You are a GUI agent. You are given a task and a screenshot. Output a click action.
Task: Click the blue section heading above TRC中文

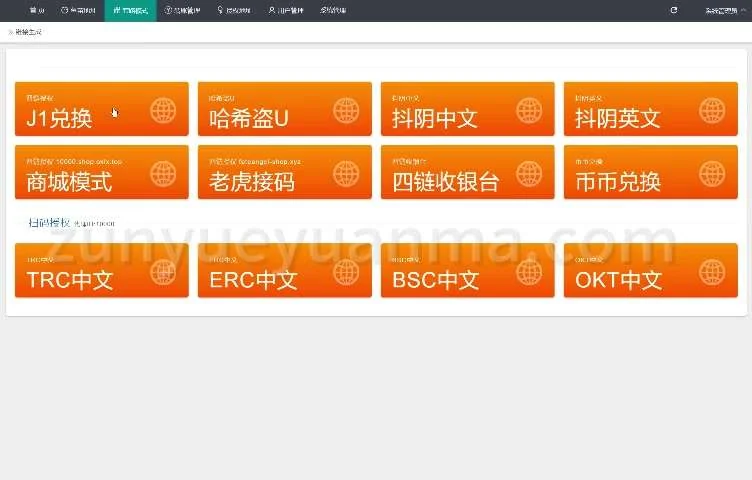click(49, 223)
